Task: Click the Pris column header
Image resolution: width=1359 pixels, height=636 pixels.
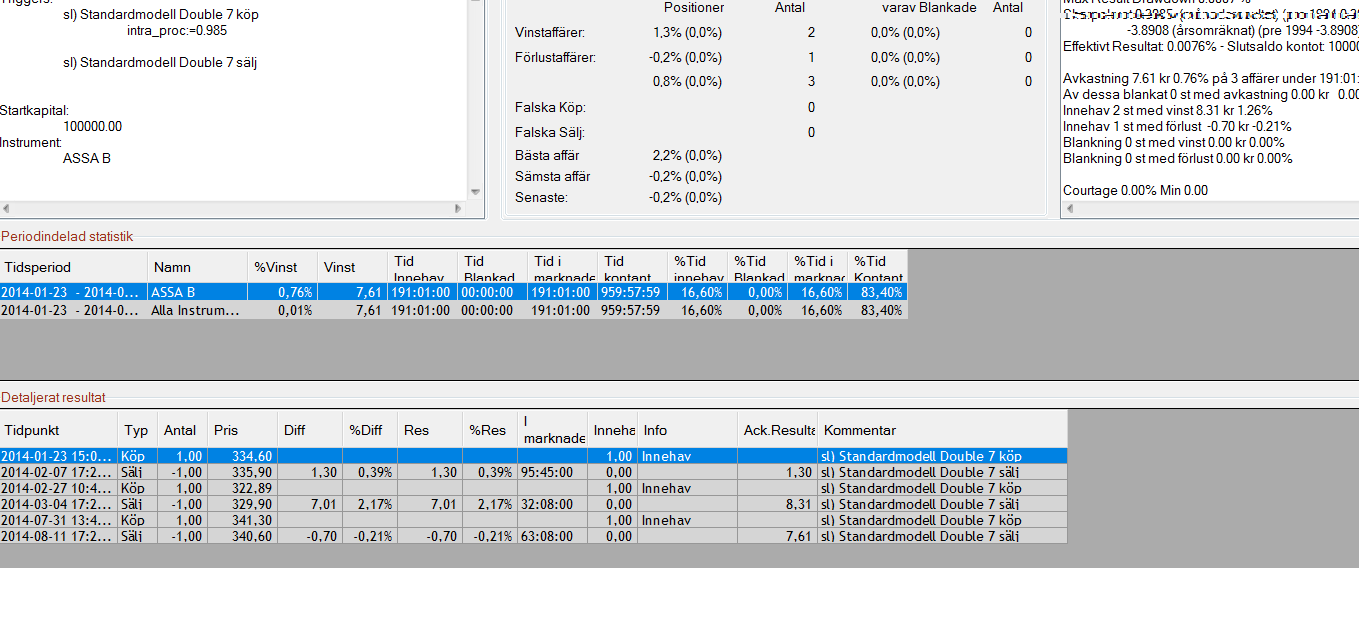Action: (x=242, y=430)
